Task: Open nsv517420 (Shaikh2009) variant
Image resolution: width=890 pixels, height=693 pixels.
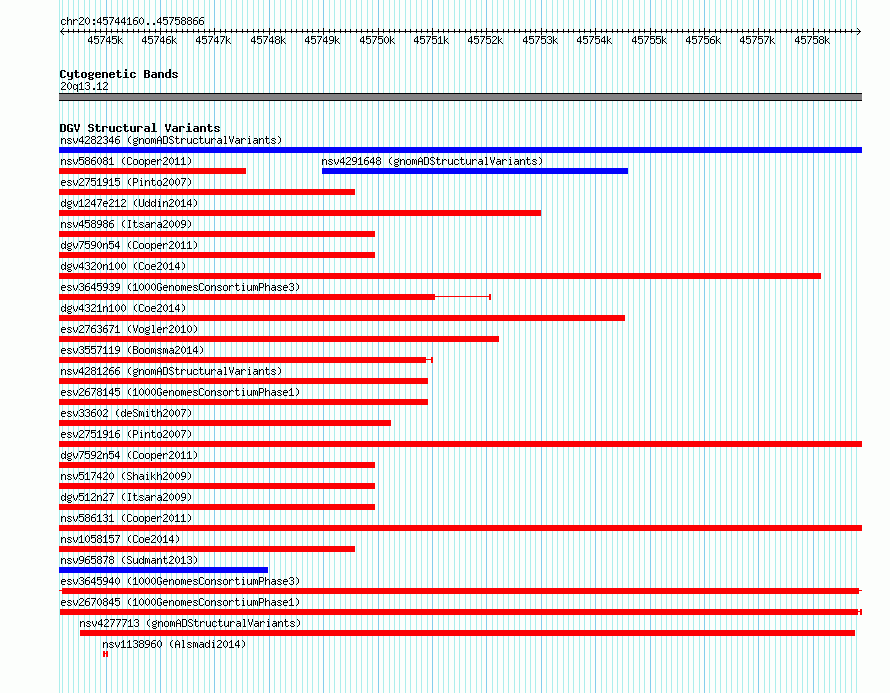Action: click(126, 476)
